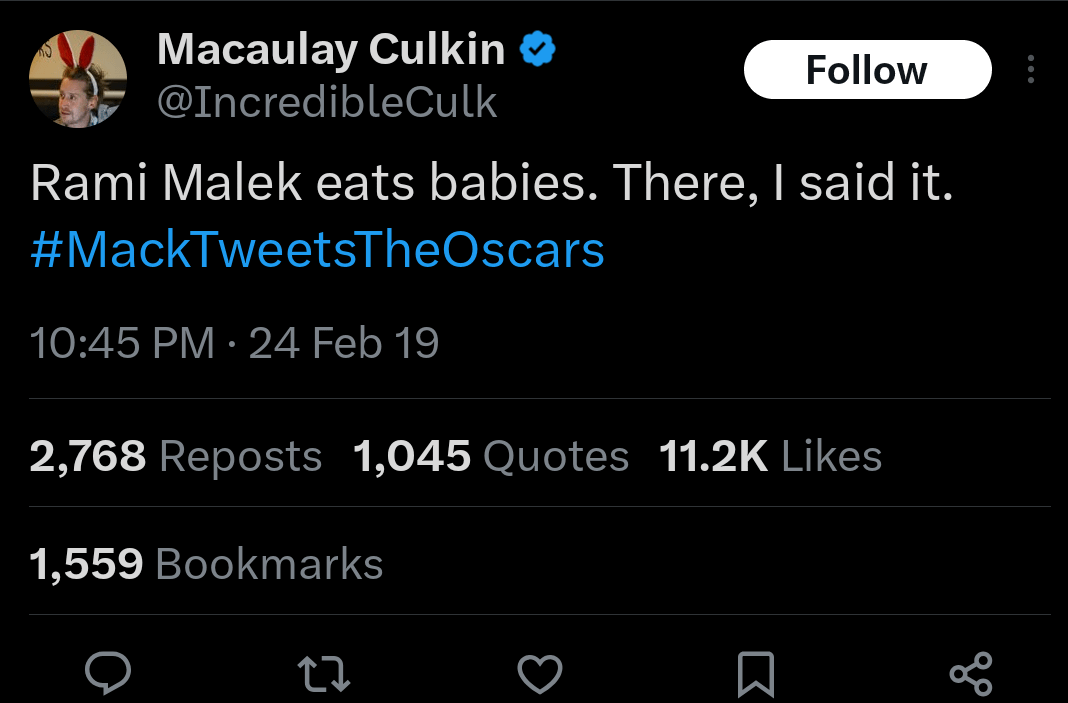Open the three-dot more options menu
Image resolution: width=1068 pixels, height=703 pixels.
(x=1031, y=69)
